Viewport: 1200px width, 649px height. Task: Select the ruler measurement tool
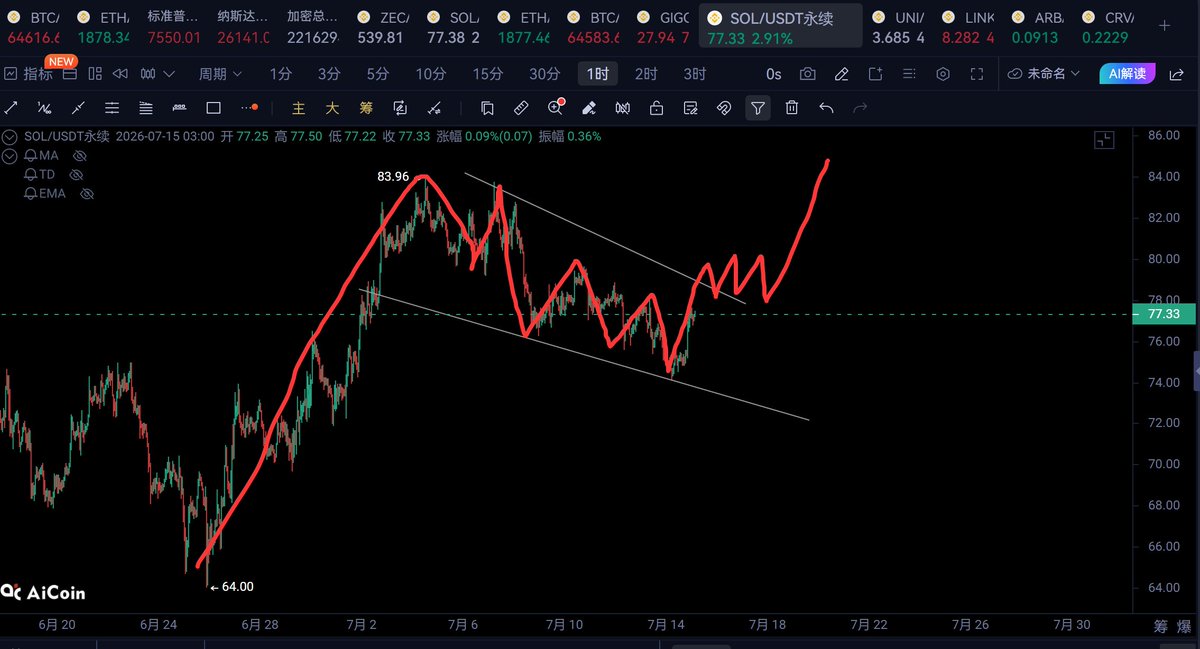click(521, 108)
